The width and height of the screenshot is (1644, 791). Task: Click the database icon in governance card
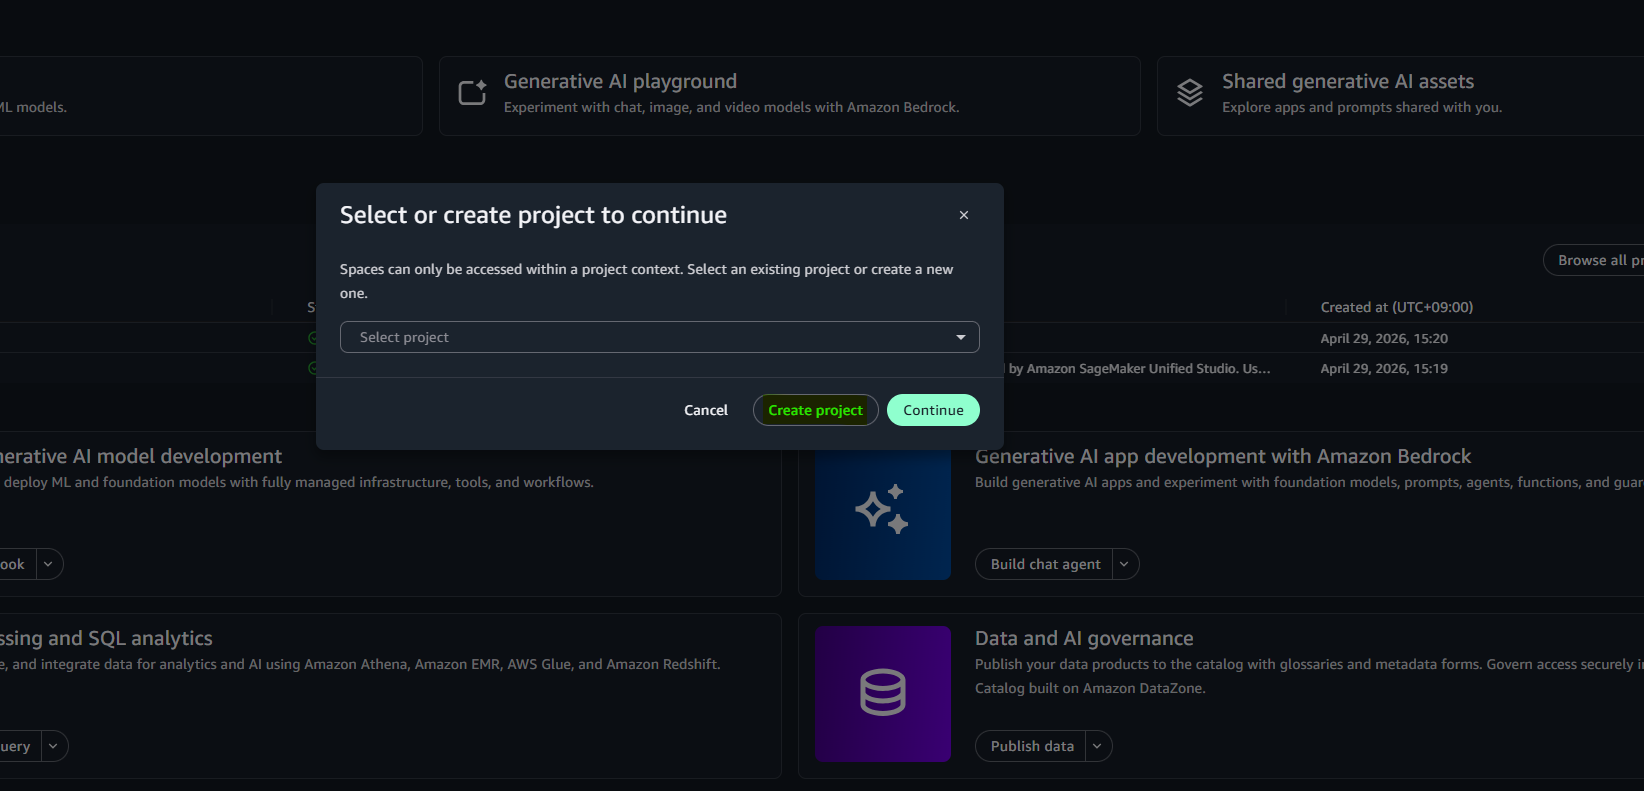click(883, 693)
